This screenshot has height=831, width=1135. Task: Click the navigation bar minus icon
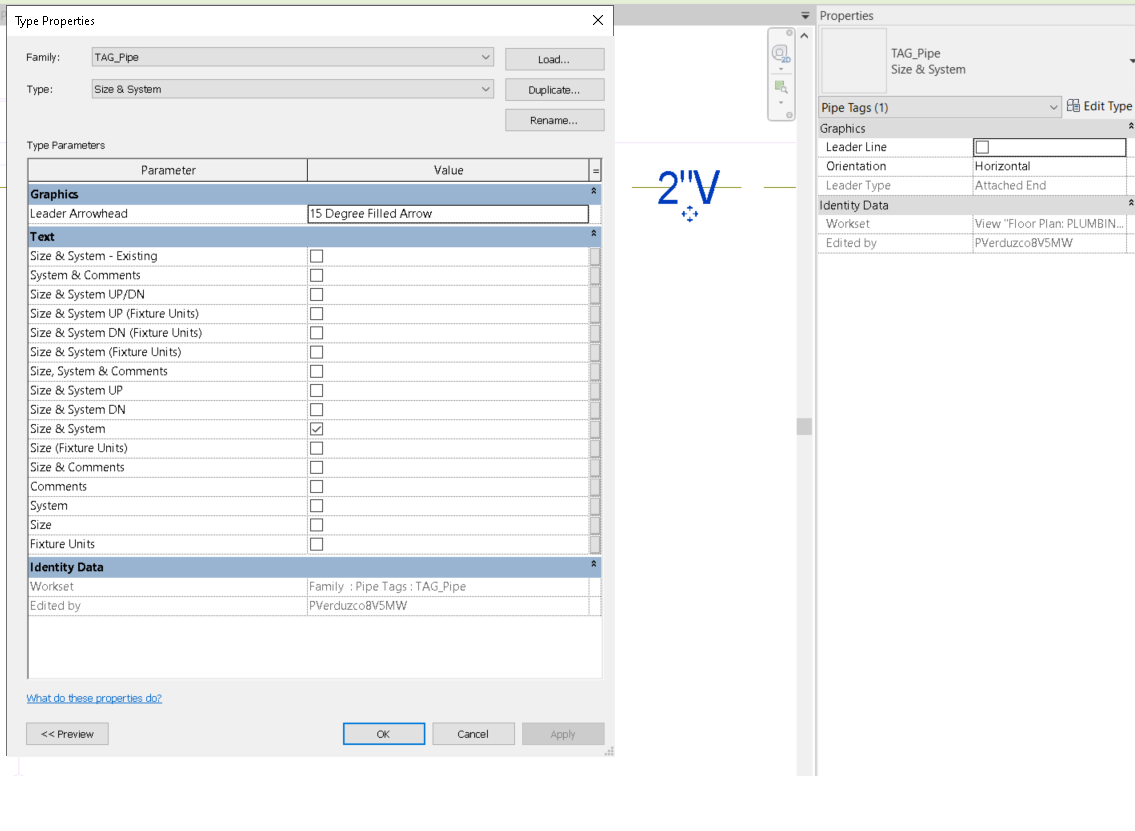(790, 115)
